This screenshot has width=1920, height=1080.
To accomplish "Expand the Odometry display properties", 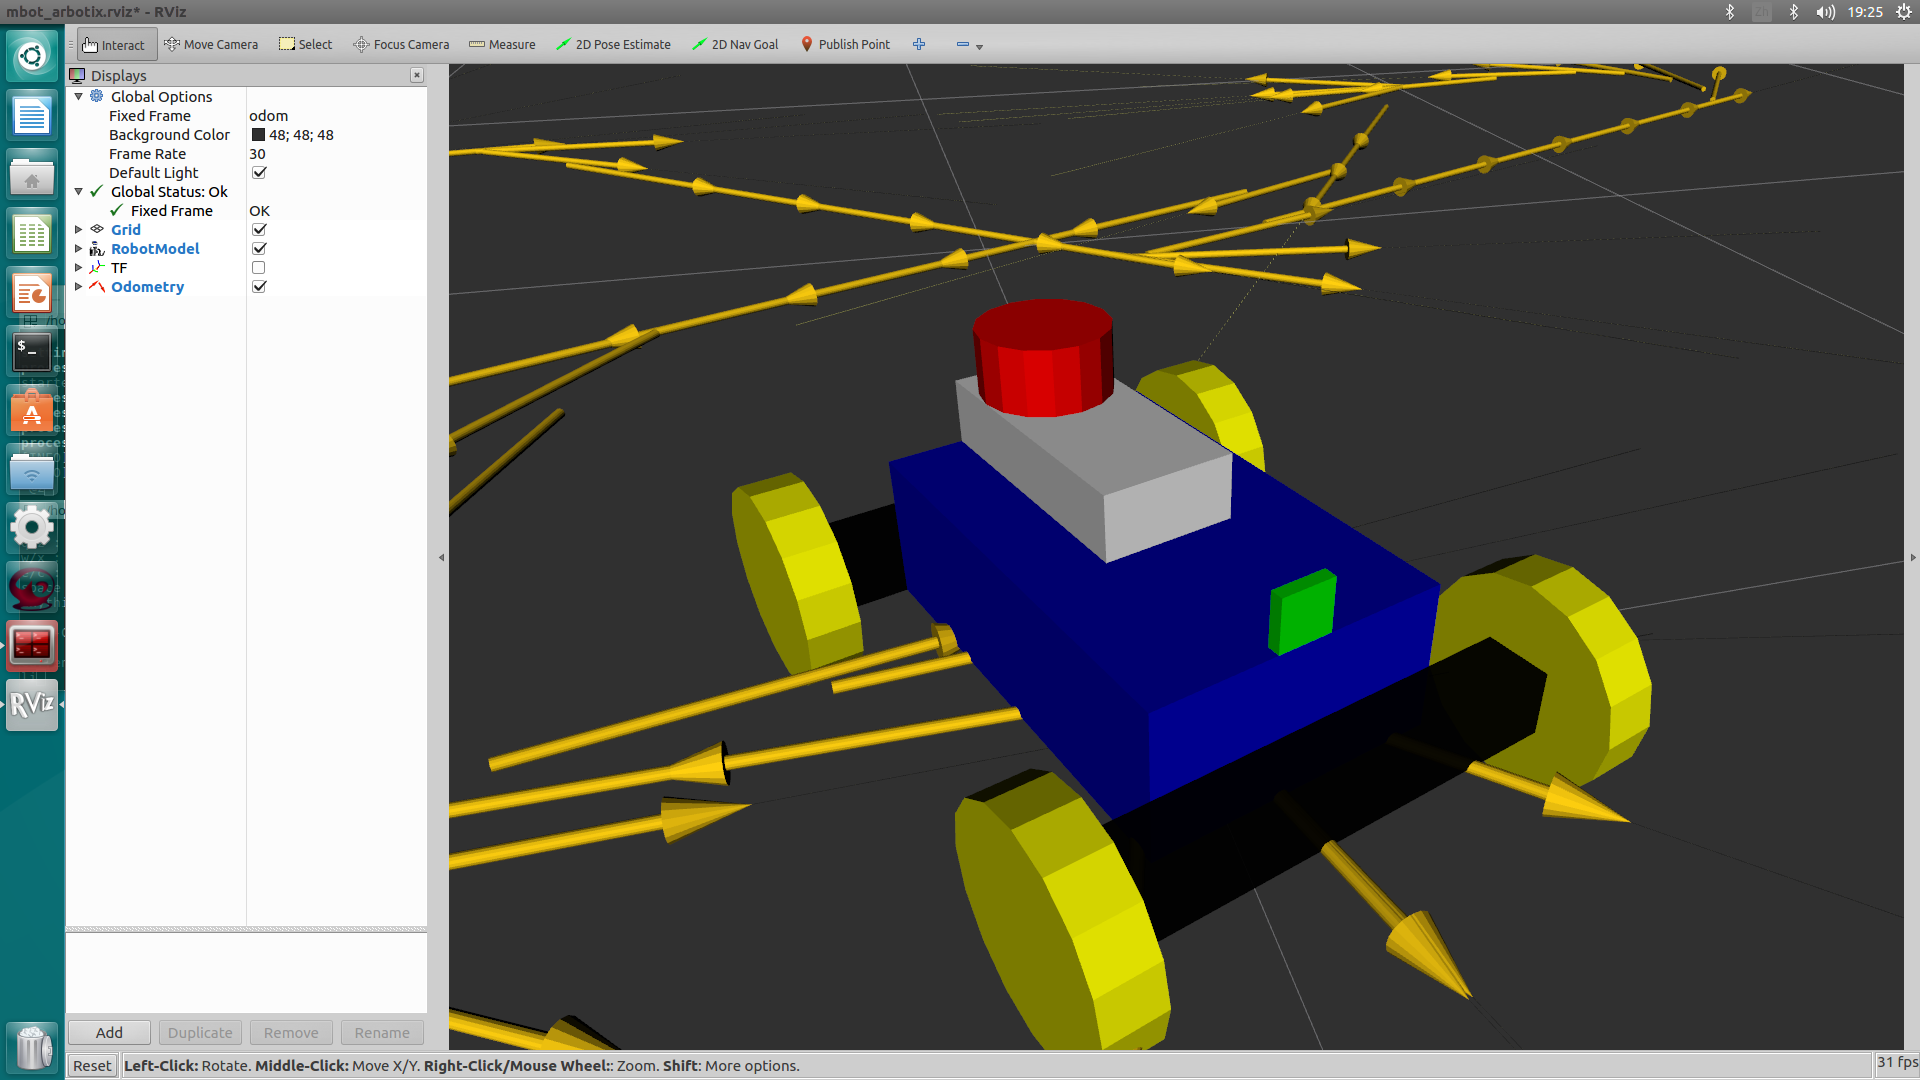I will (79, 287).
